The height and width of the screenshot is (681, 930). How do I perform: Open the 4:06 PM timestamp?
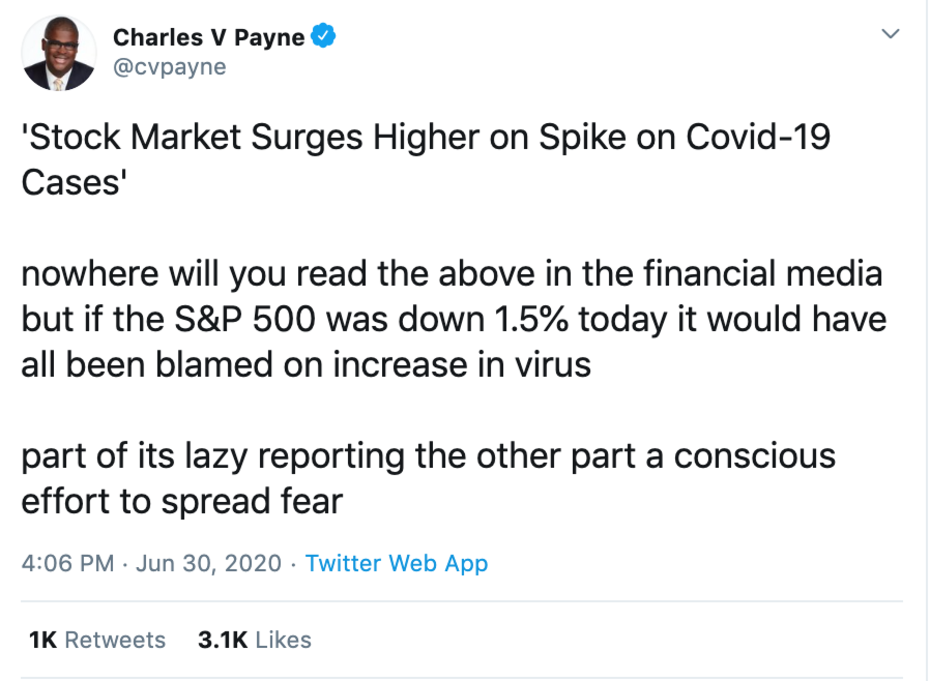pyautogui.click(x=68, y=564)
